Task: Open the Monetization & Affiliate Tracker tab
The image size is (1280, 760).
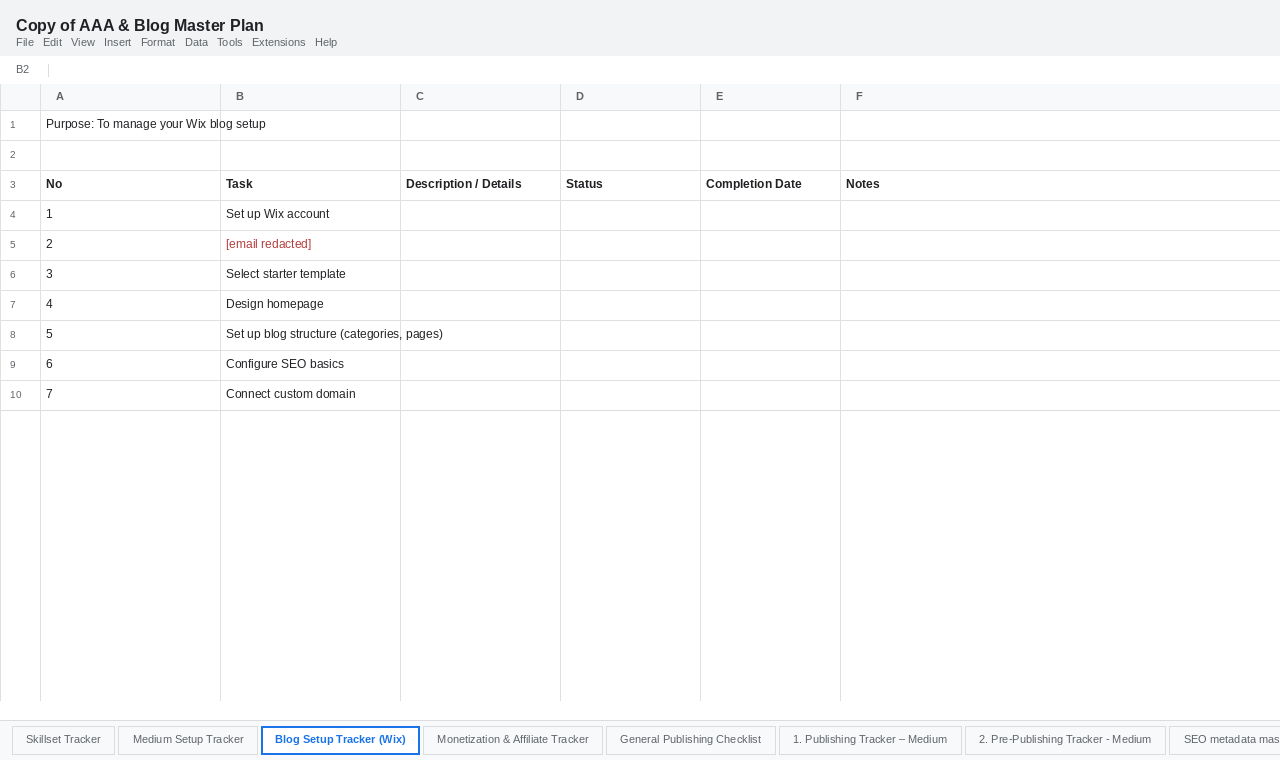Action: point(513,740)
